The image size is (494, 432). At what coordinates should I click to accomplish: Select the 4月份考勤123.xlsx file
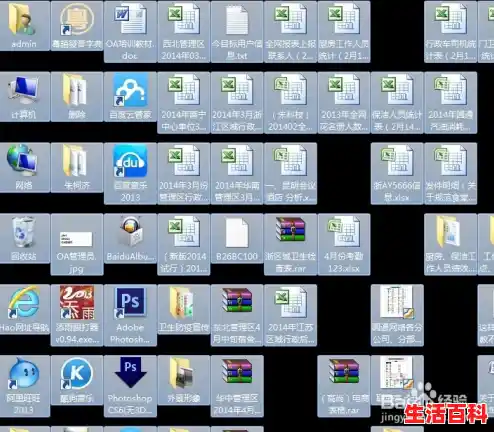click(344, 244)
